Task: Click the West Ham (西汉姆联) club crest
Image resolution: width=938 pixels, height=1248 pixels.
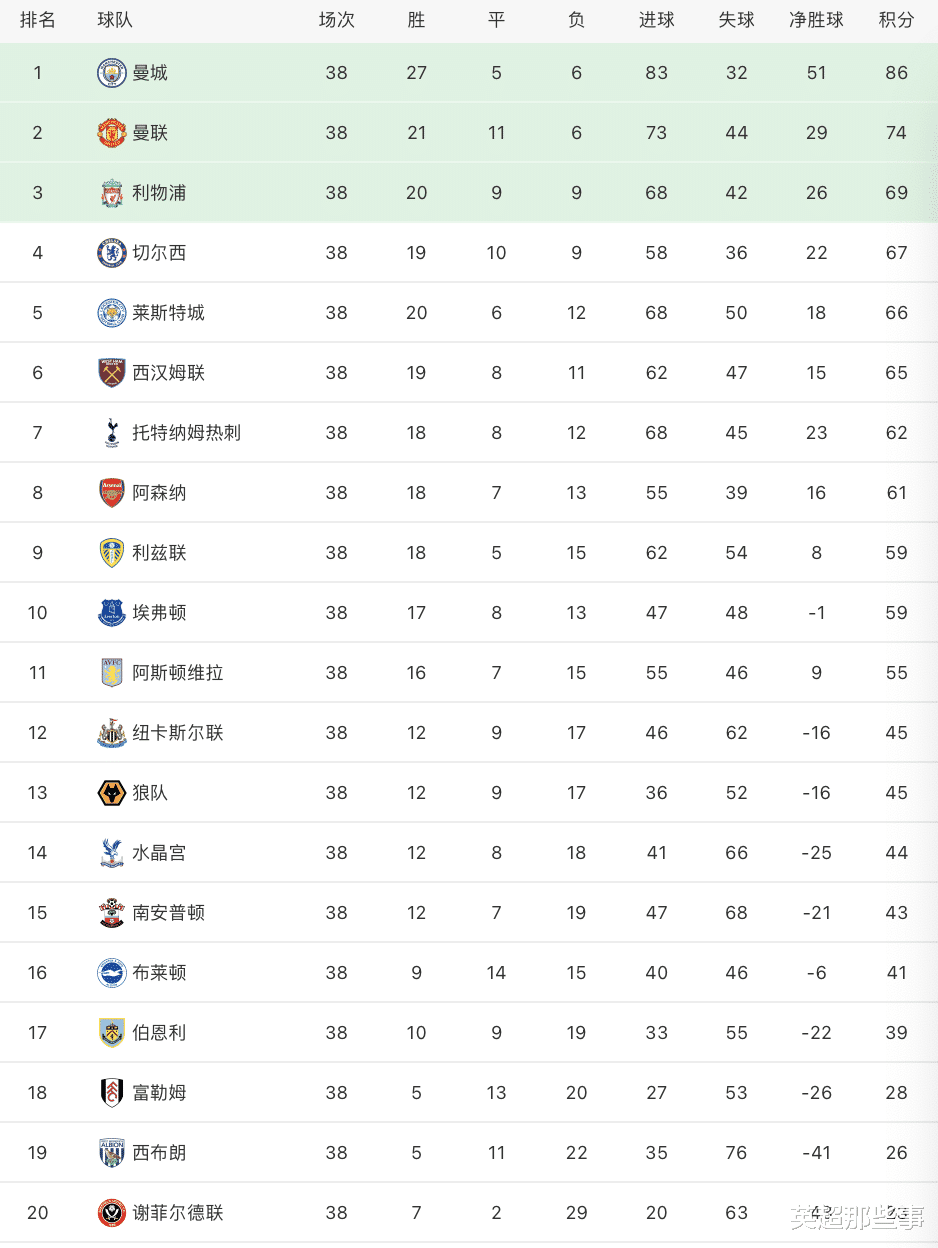Action: pyautogui.click(x=112, y=373)
